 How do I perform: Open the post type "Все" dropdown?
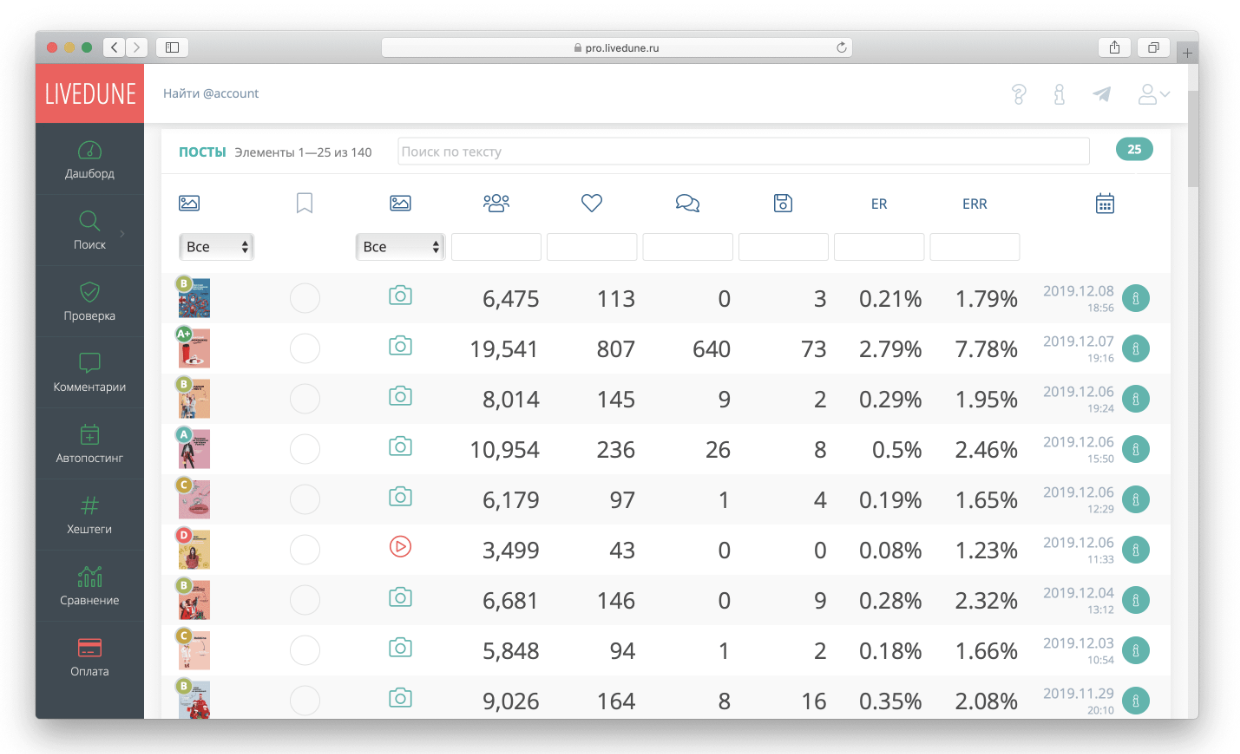click(x=400, y=247)
